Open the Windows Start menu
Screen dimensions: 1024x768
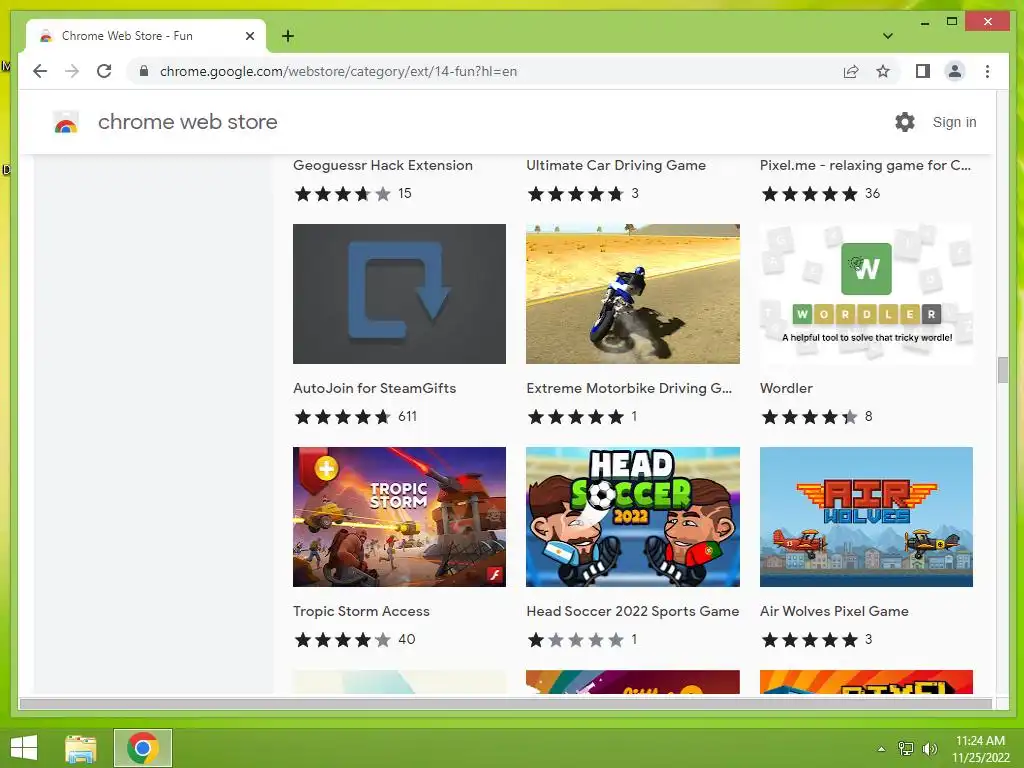pos(24,748)
